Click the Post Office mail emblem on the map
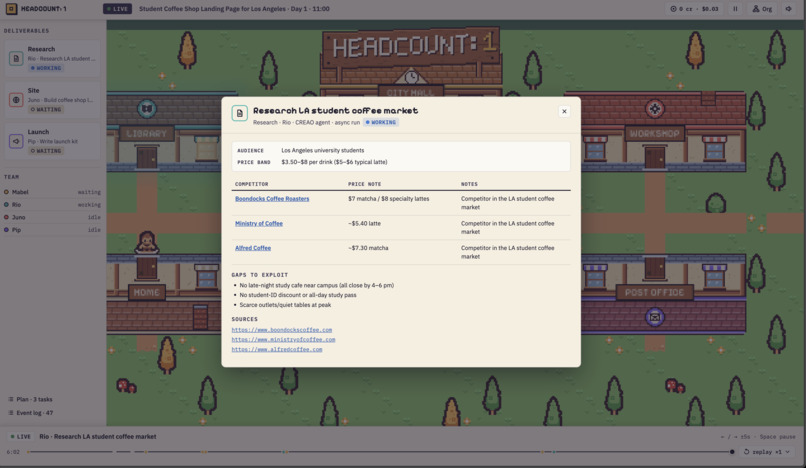 pyautogui.click(x=654, y=317)
